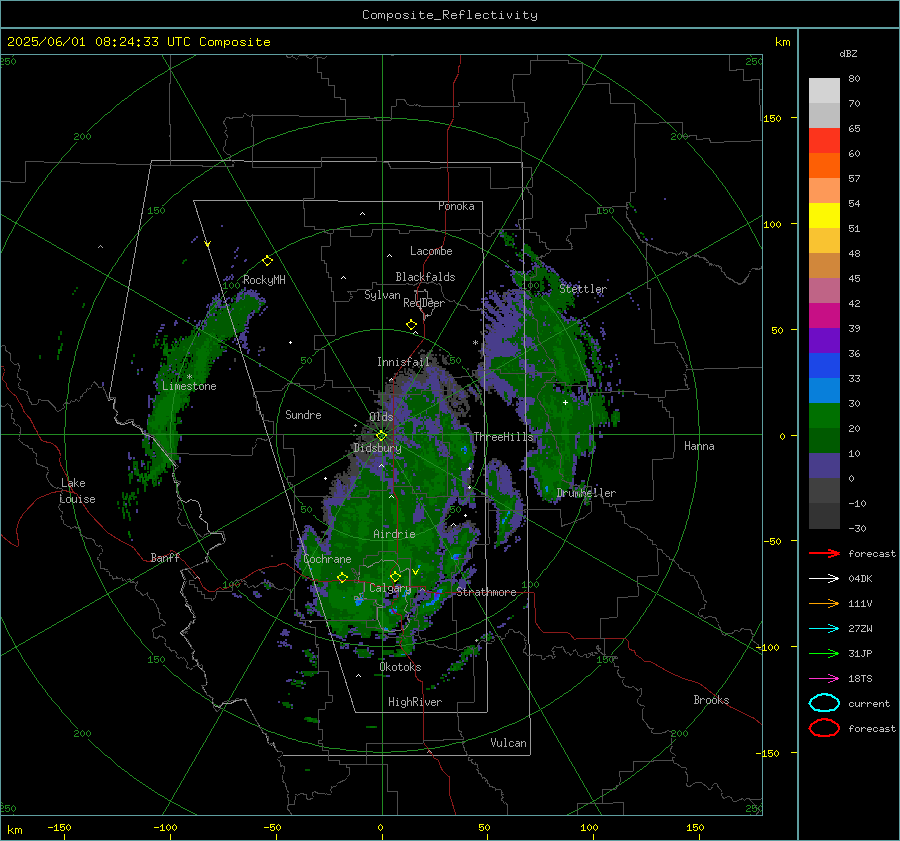Click the dBZ legend heading
Viewport: 900px width, 841px height.
(x=848, y=53)
